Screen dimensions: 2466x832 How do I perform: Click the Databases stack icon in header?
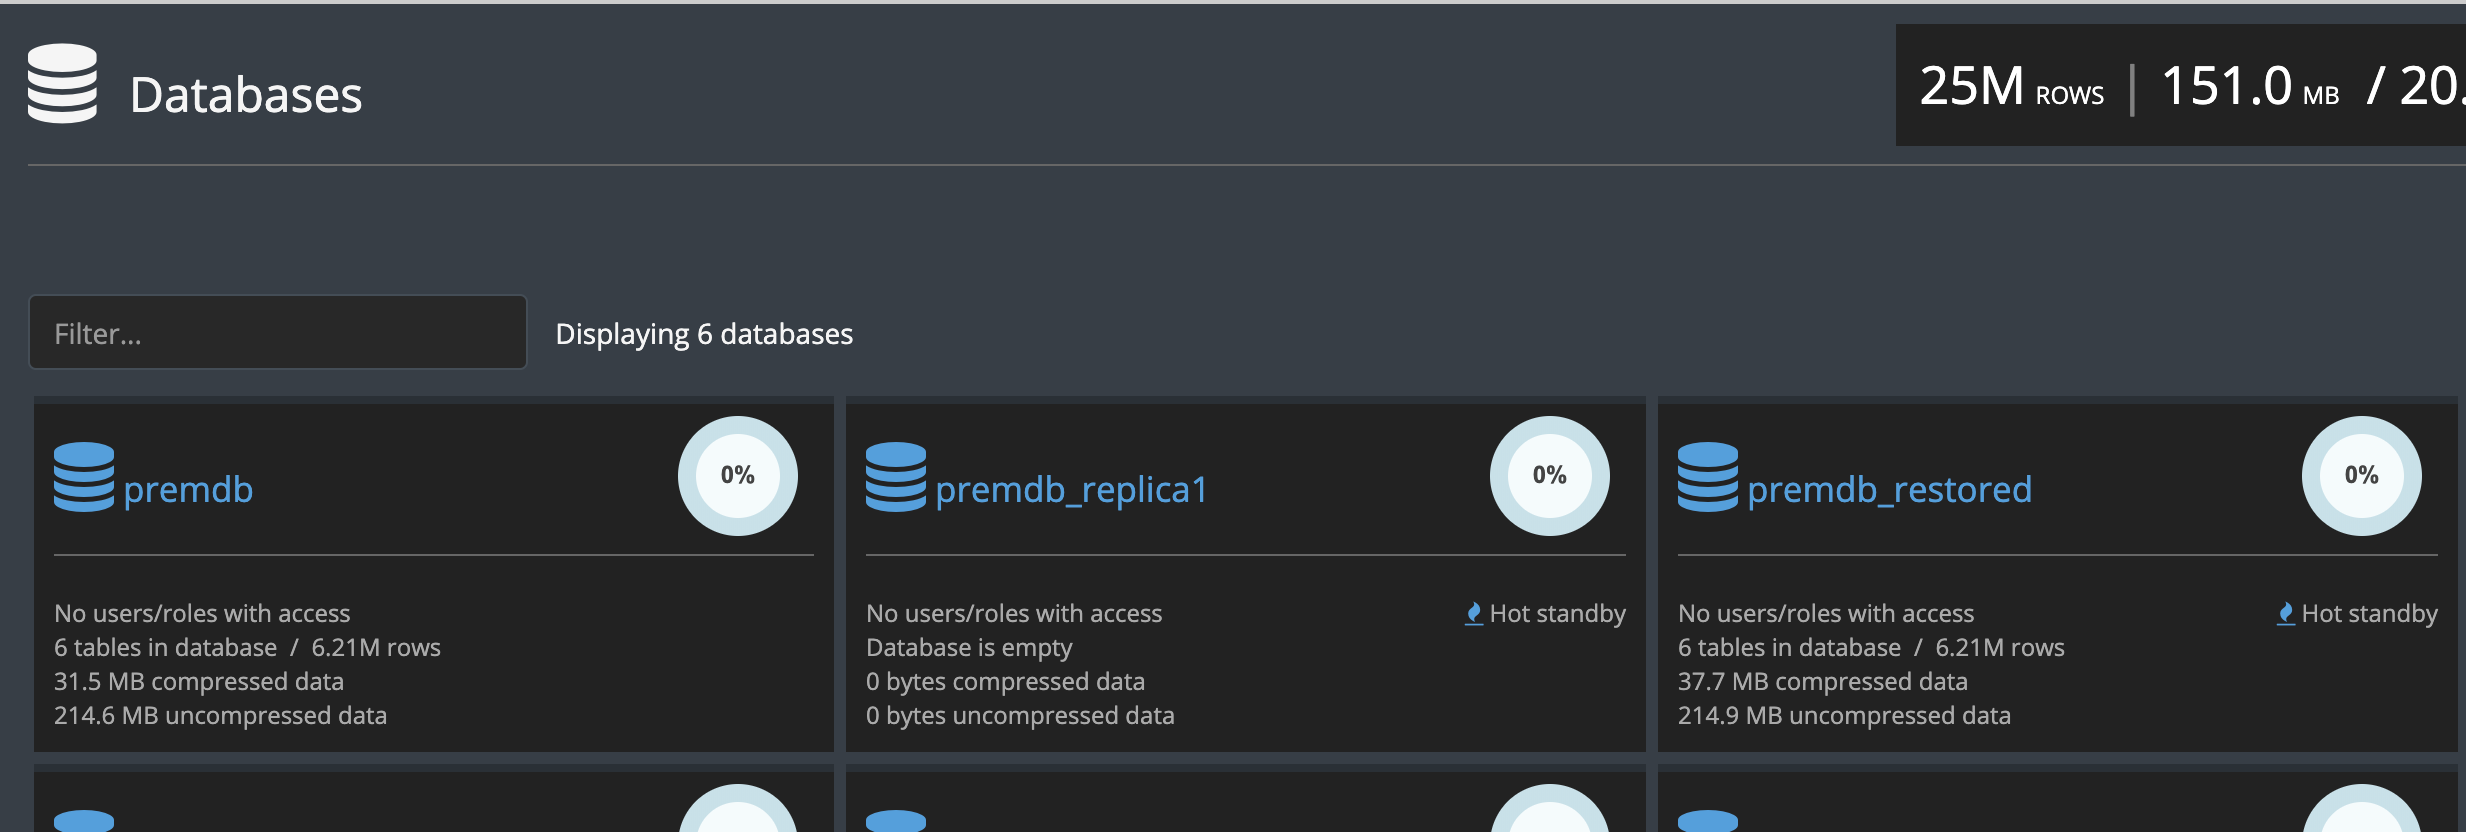point(62,84)
